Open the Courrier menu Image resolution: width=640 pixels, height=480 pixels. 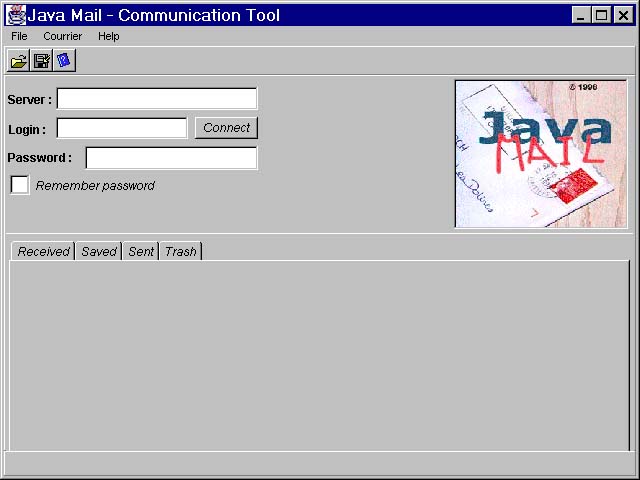coord(62,36)
